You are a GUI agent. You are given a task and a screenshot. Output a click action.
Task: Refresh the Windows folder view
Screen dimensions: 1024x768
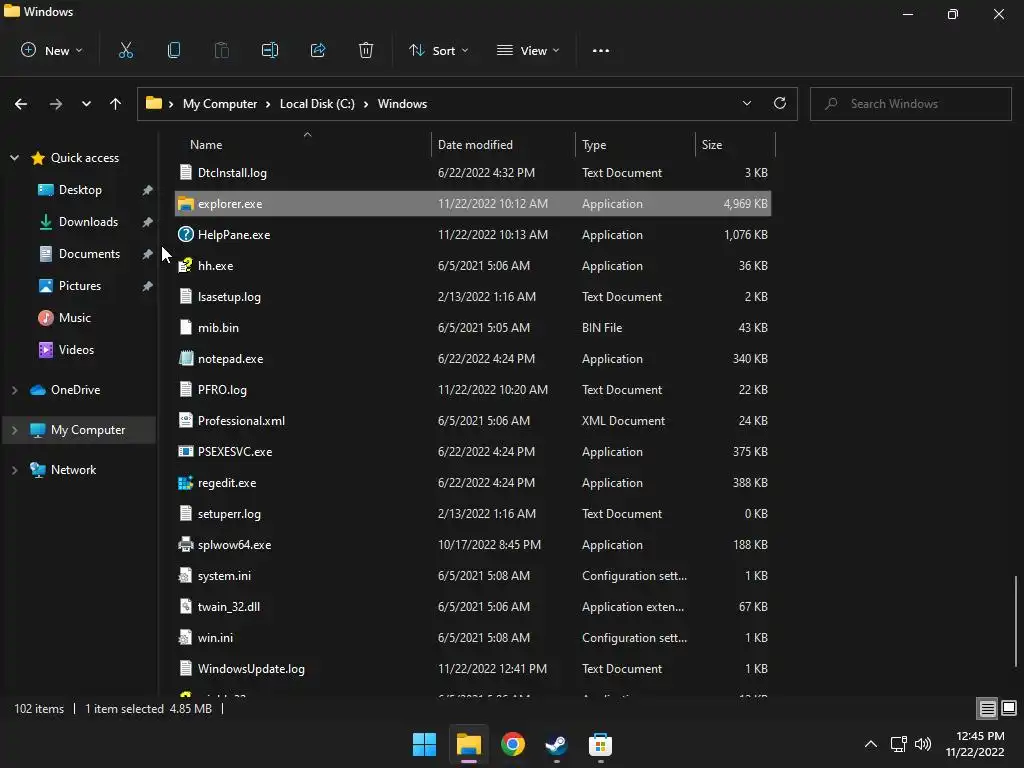[780, 103]
